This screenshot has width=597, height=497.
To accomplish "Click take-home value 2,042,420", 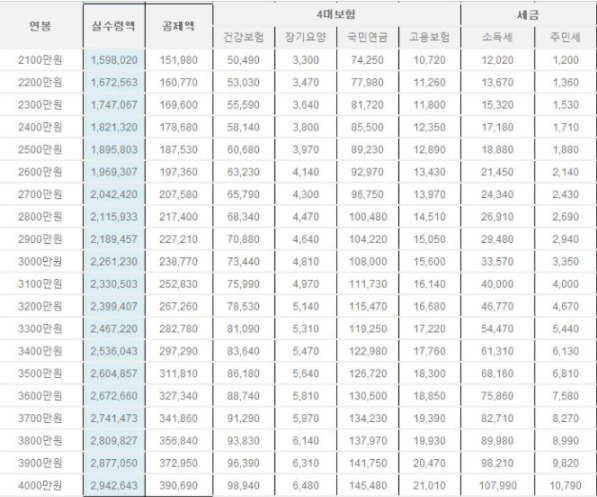I will click(x=114, y=194).
